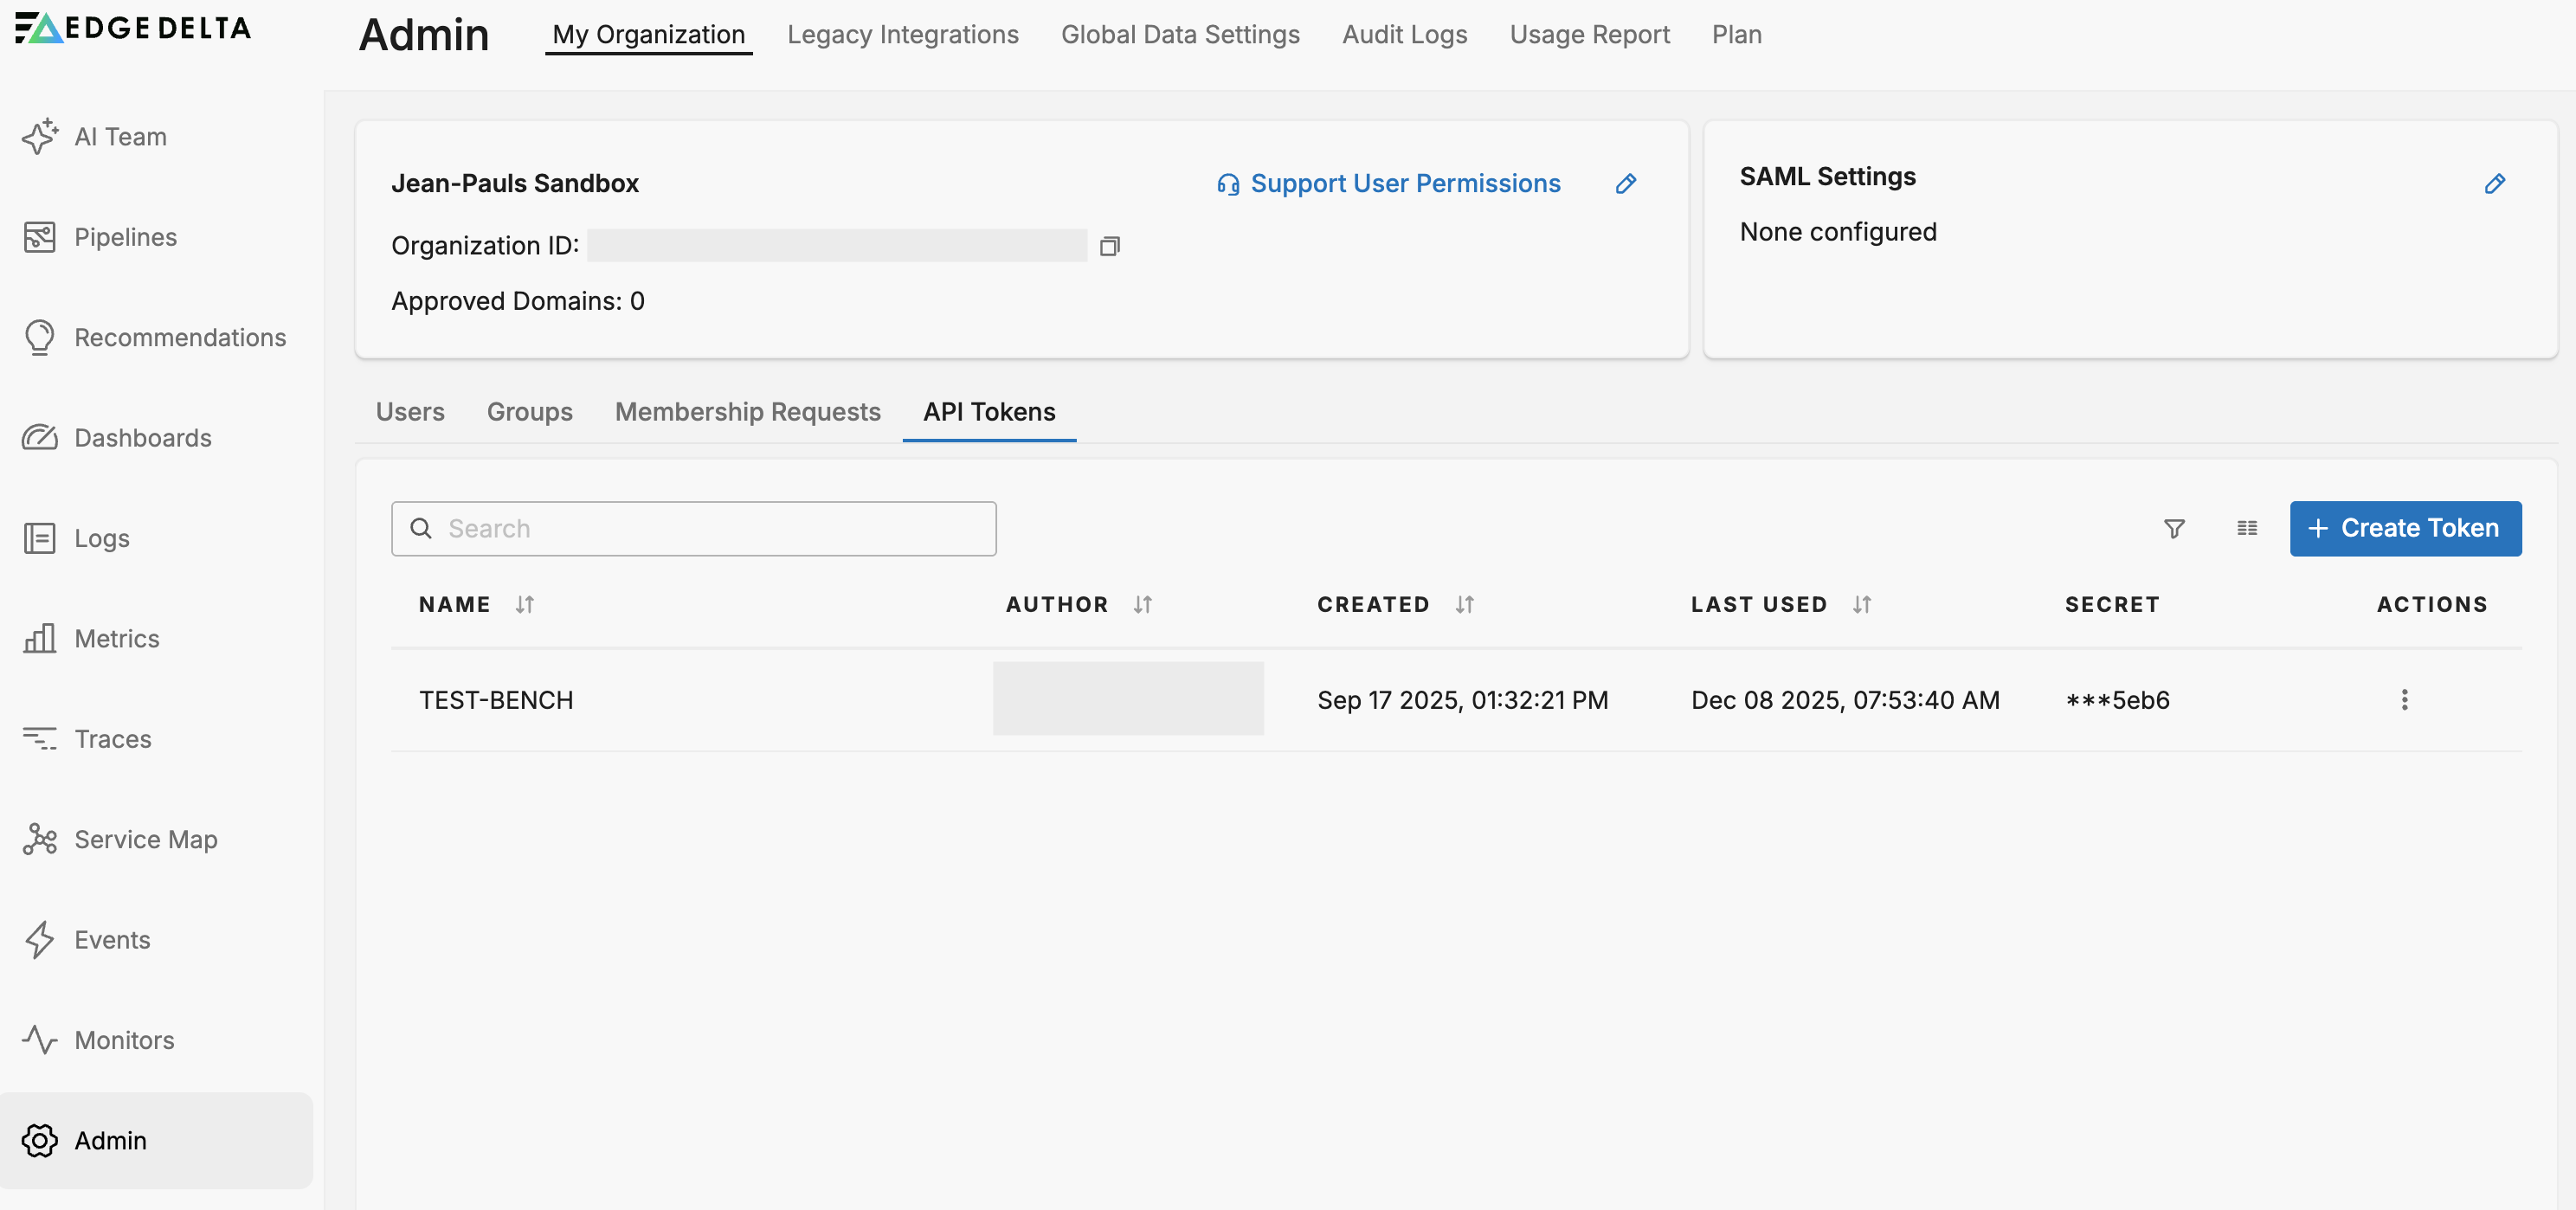This screenshot has height=1210, width=2576.
Task: Switch to the Audit Logs tab
Action: pyautogui.click(x=1404, y=34)
